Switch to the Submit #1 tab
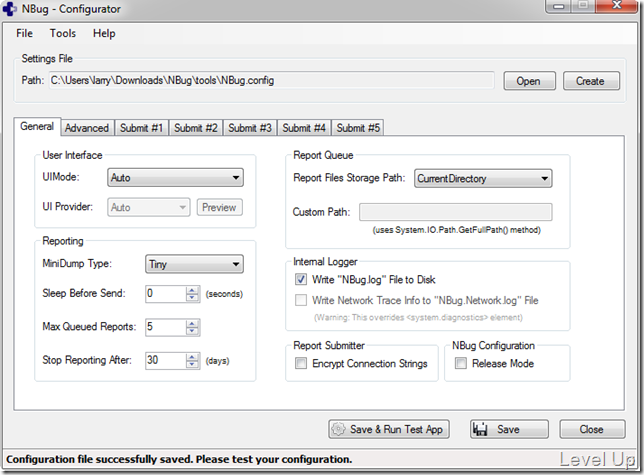 click(x=141, y=128)
